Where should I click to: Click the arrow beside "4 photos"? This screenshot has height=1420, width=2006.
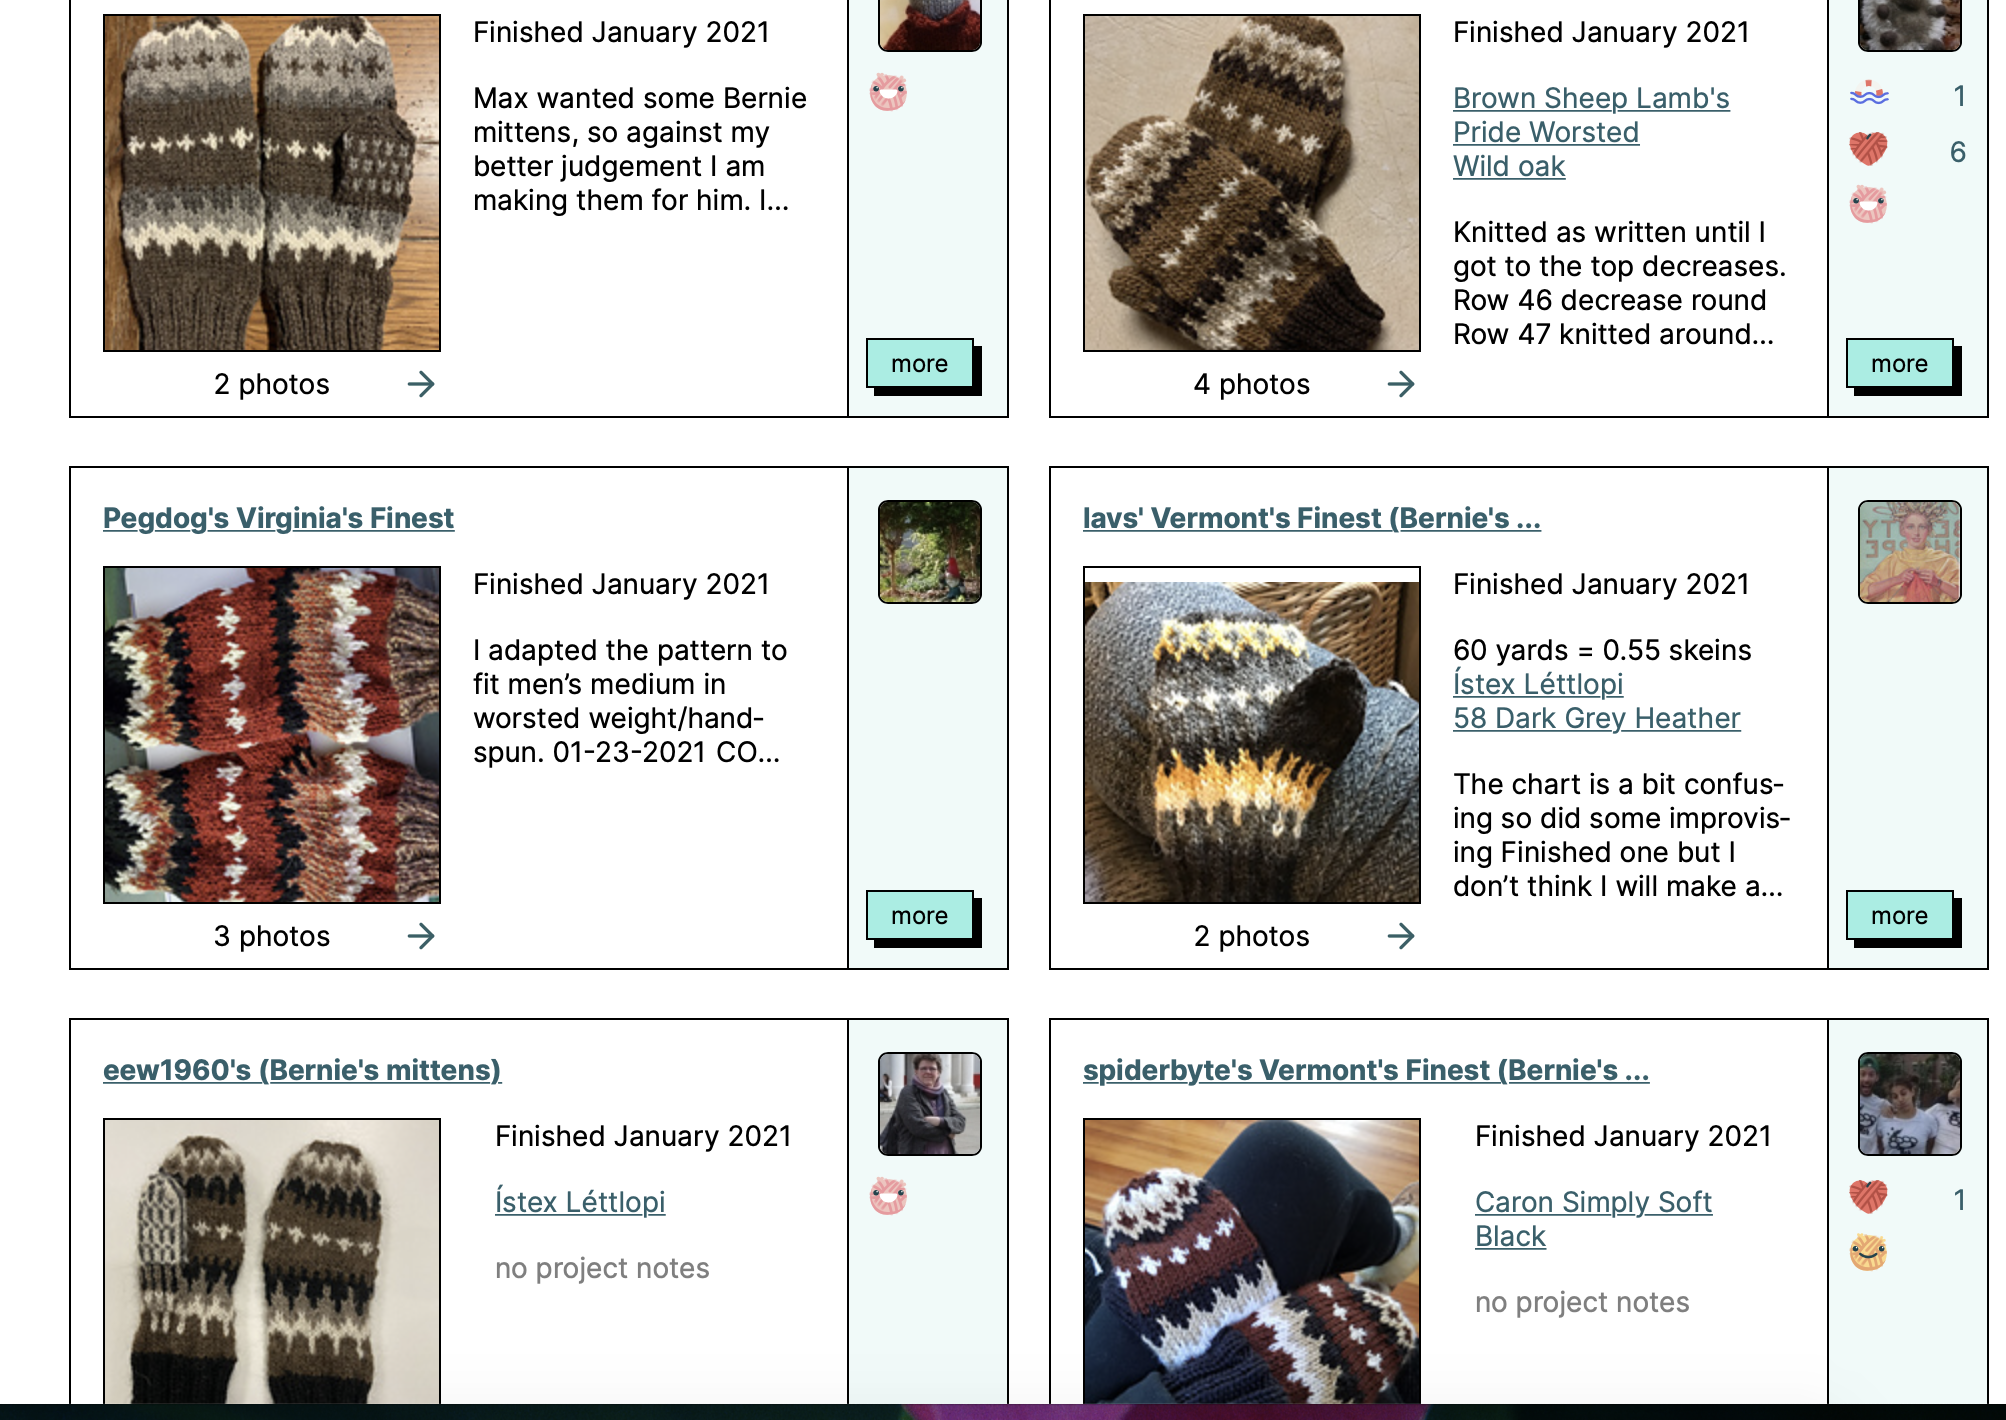pos(1401,384)
